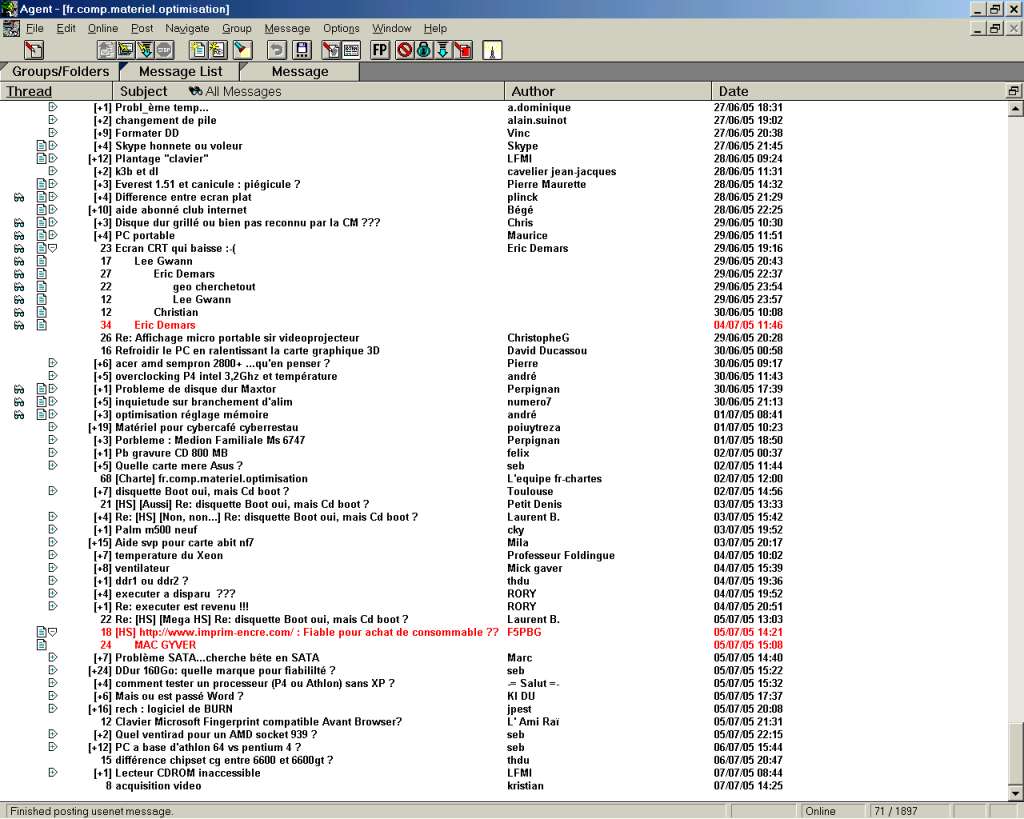Click the vertical scrollbar thumb
Viewport: 1024px width, 819px height.
click(x=1016, y=754)
